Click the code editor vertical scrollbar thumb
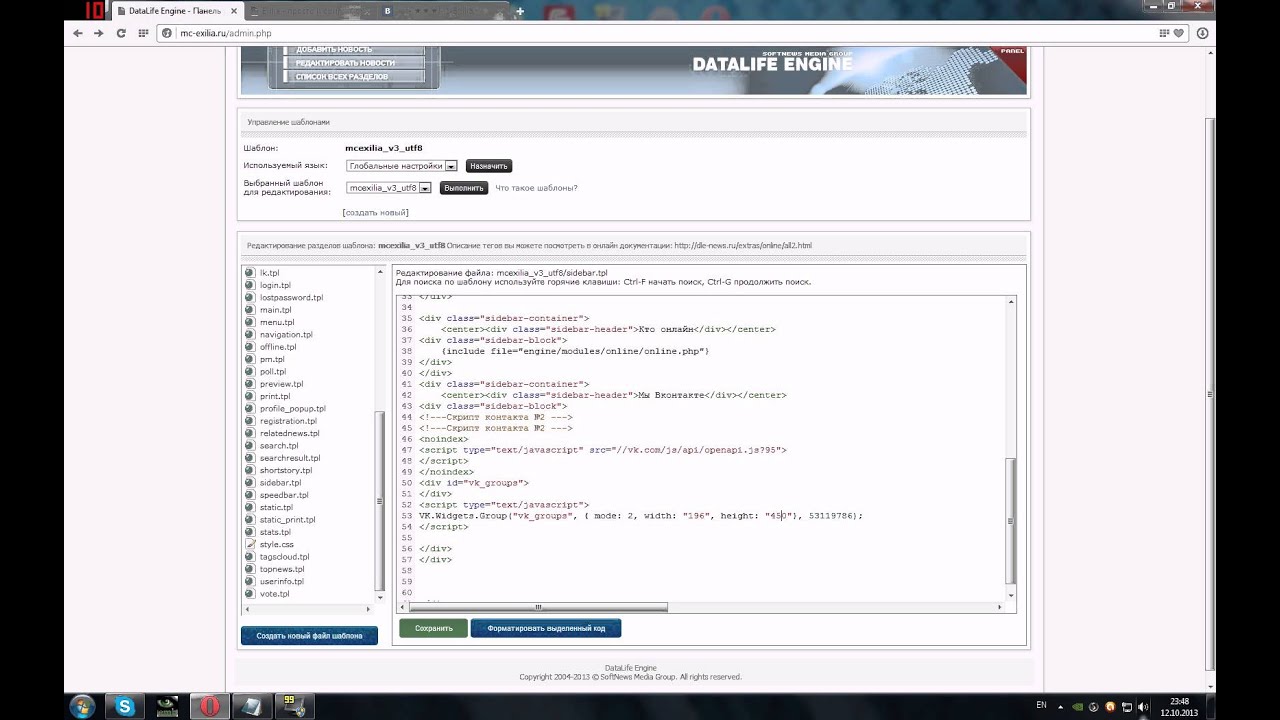Image resolution: width=1280 pixels, height=720 pixels. point(1011,521)
